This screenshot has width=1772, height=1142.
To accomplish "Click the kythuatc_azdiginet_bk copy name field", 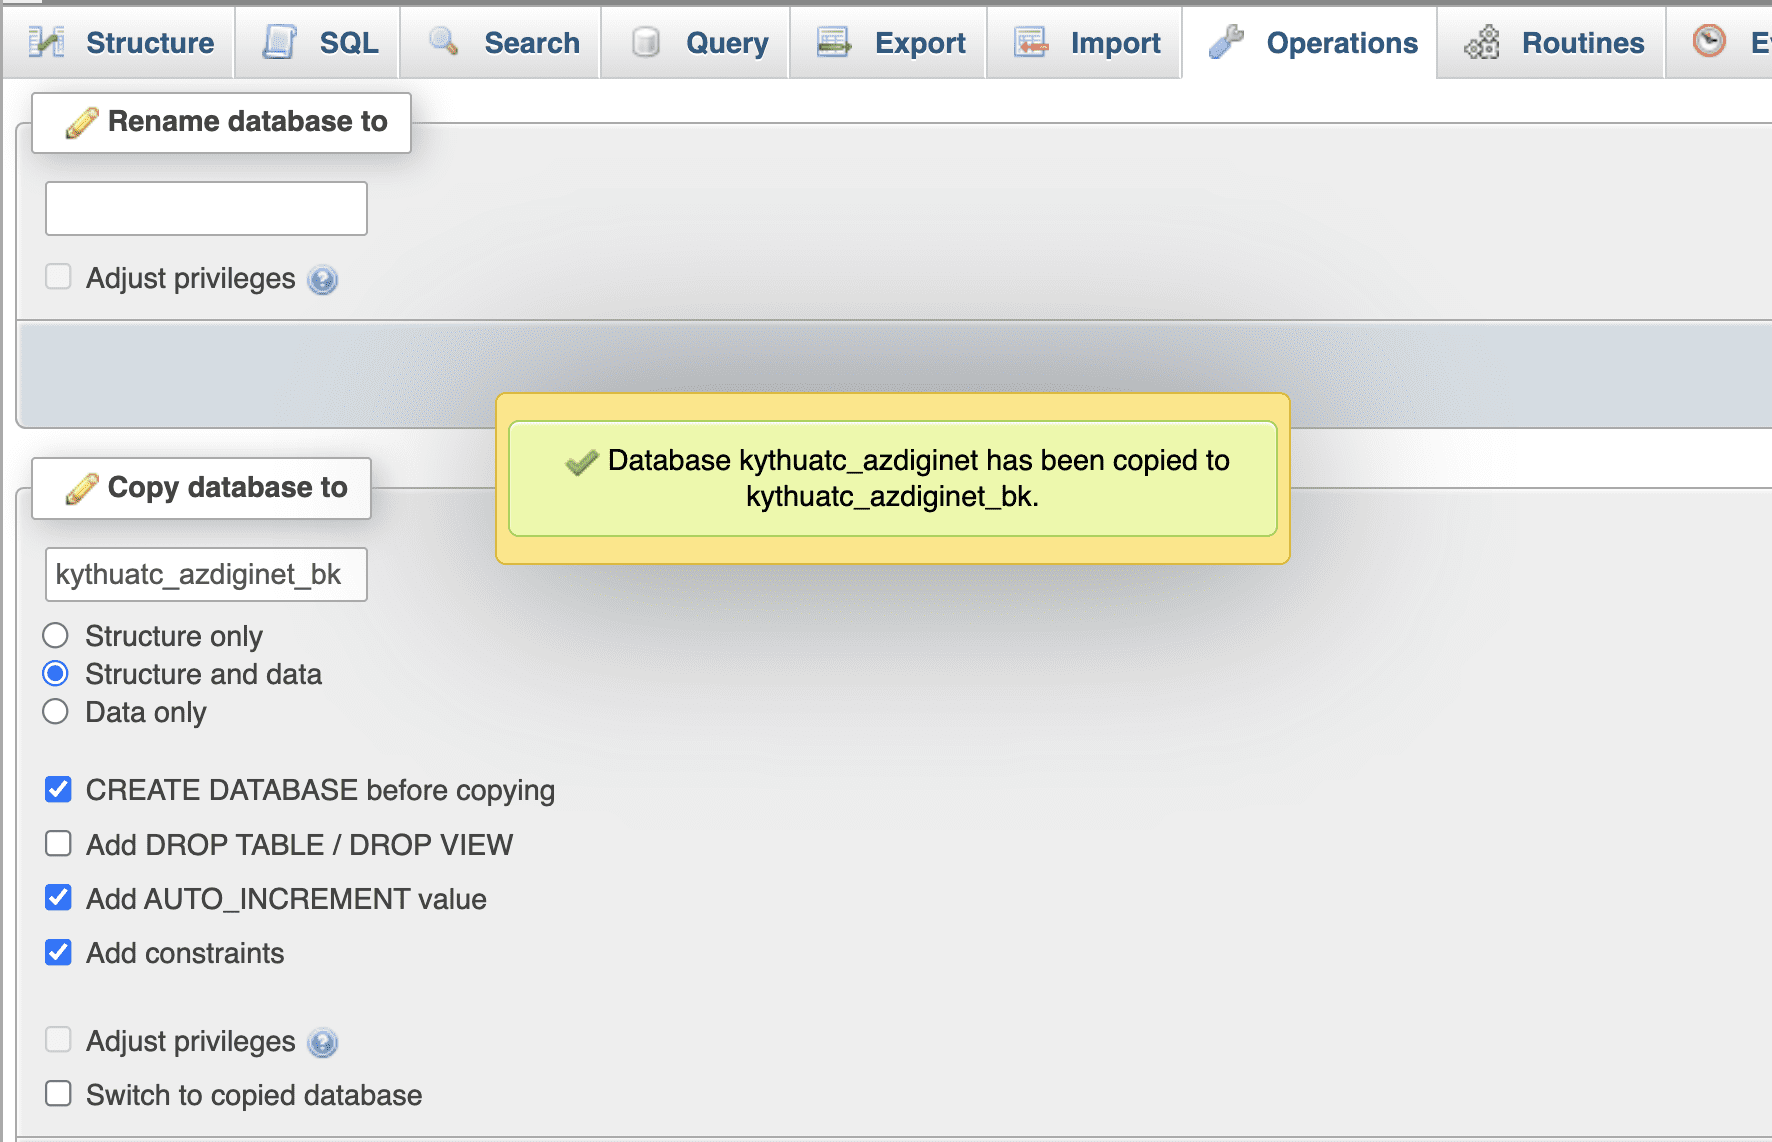I will coord(205,574).
